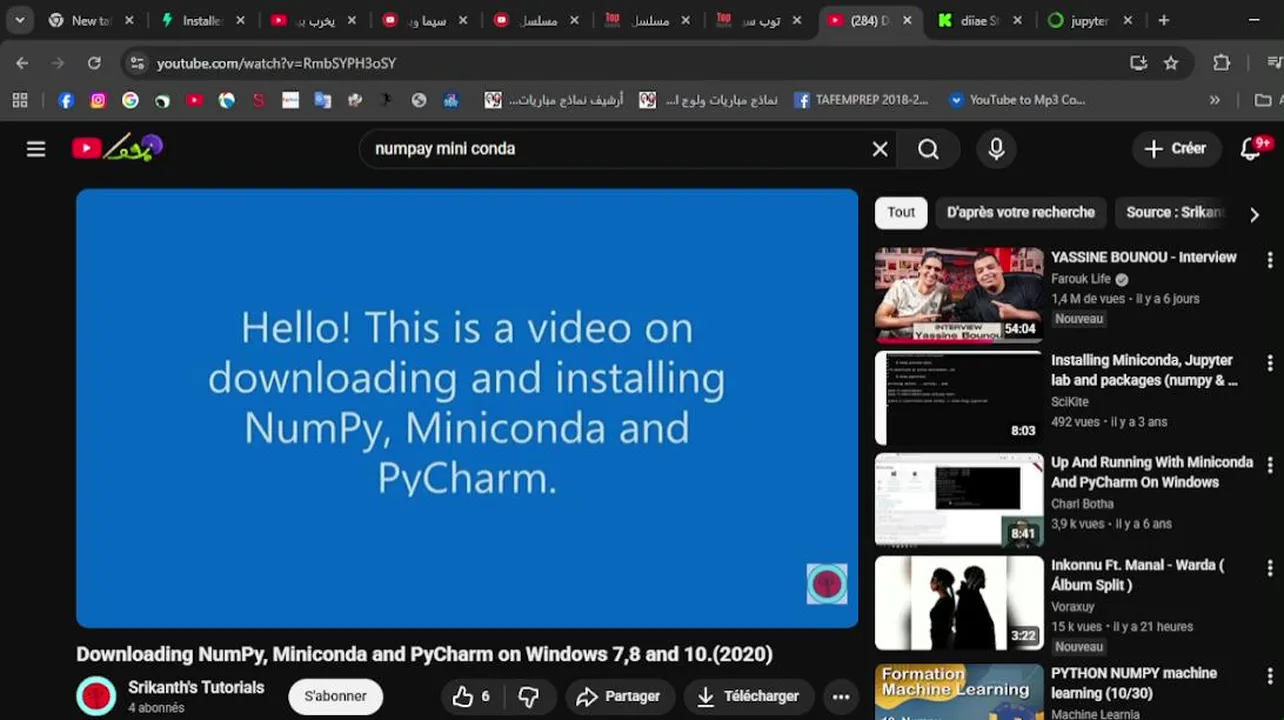This screenshot has width=1284, height=720.
Task: Reload the page with the refresh icon
Action: click(x=94, y=63)
